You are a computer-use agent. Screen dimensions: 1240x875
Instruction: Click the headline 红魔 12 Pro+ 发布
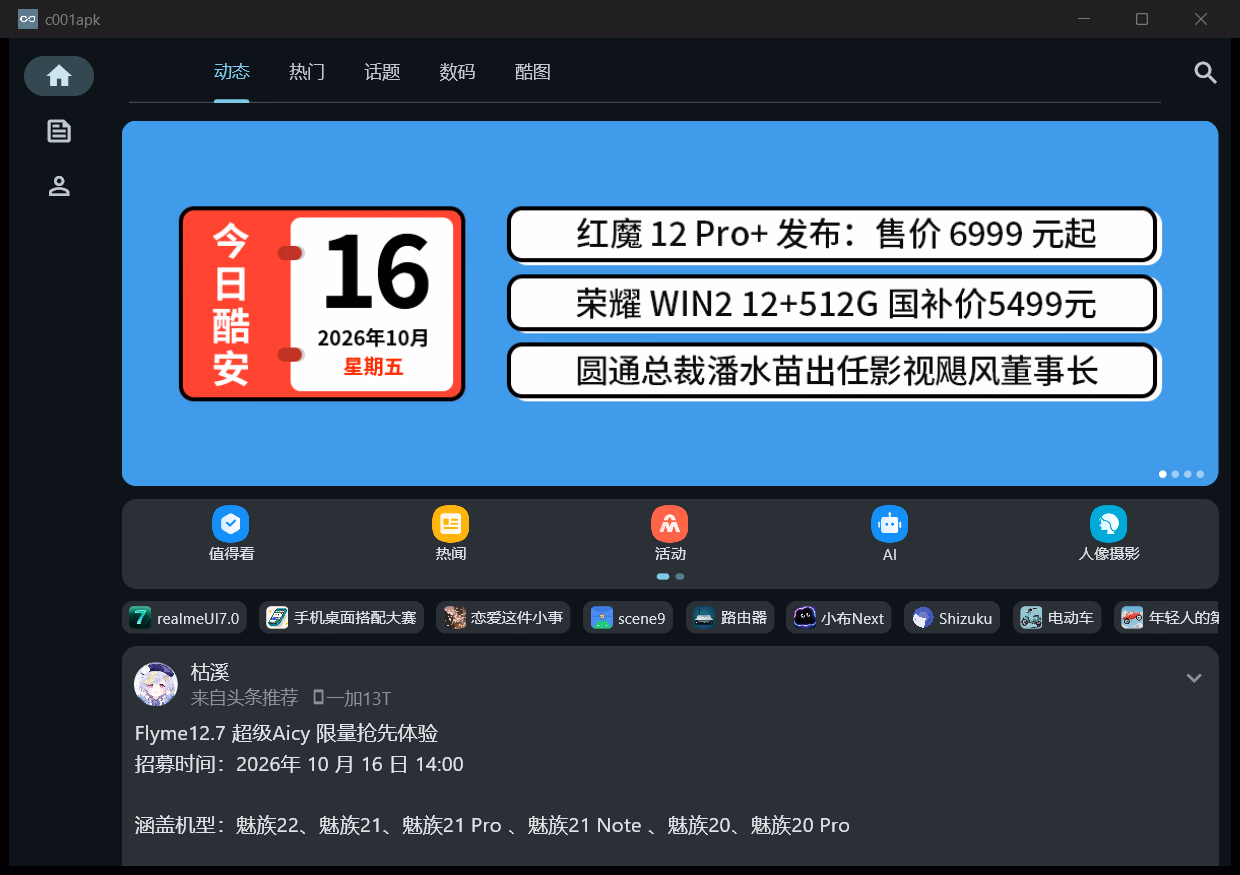click(x=832, y=234)
